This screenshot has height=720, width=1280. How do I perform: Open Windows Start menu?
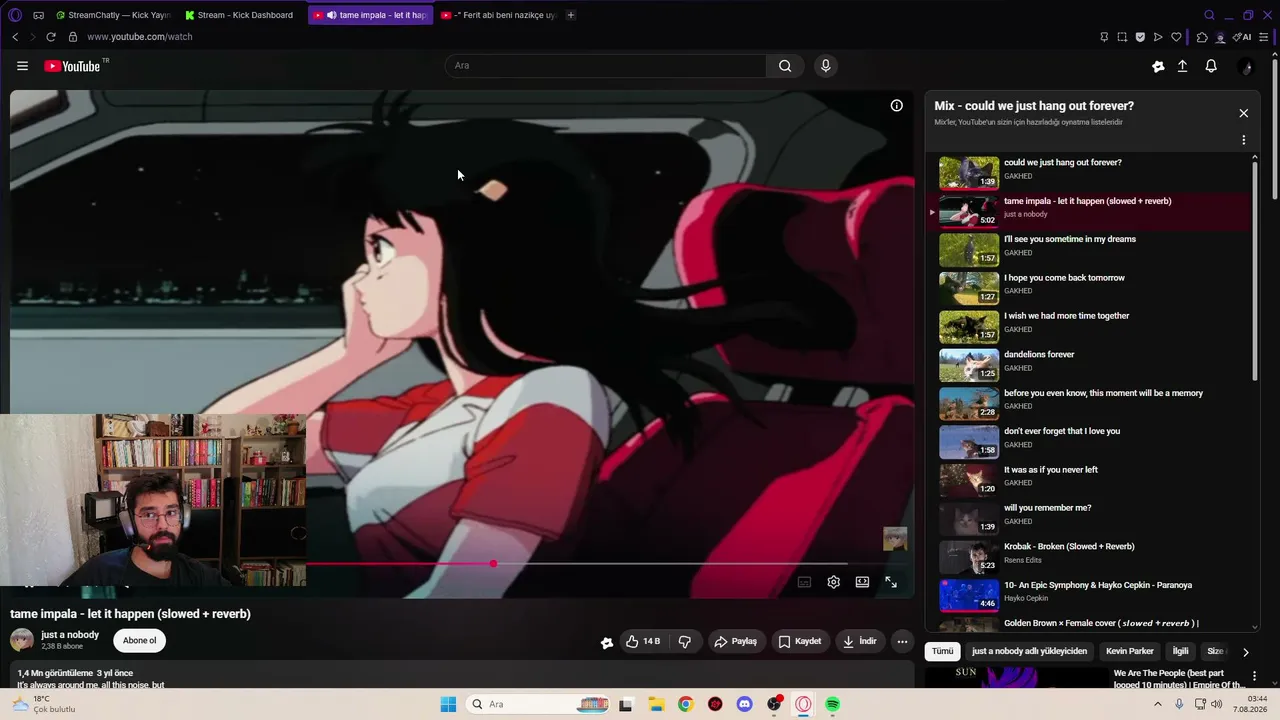[448, 704]
